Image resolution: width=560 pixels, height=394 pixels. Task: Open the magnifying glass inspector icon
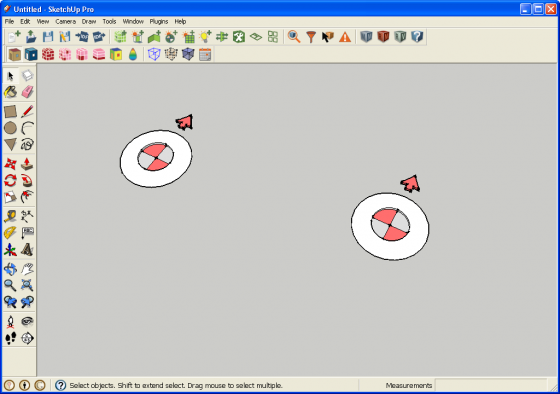click(294, 36)
